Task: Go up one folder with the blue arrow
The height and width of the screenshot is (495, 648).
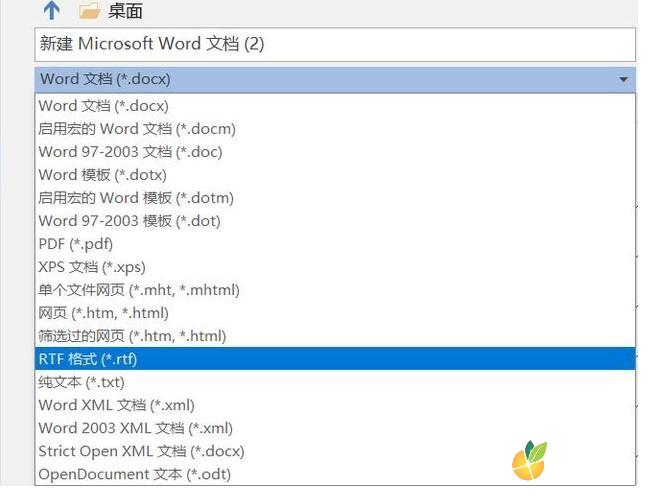Action: tap(52, 10)
